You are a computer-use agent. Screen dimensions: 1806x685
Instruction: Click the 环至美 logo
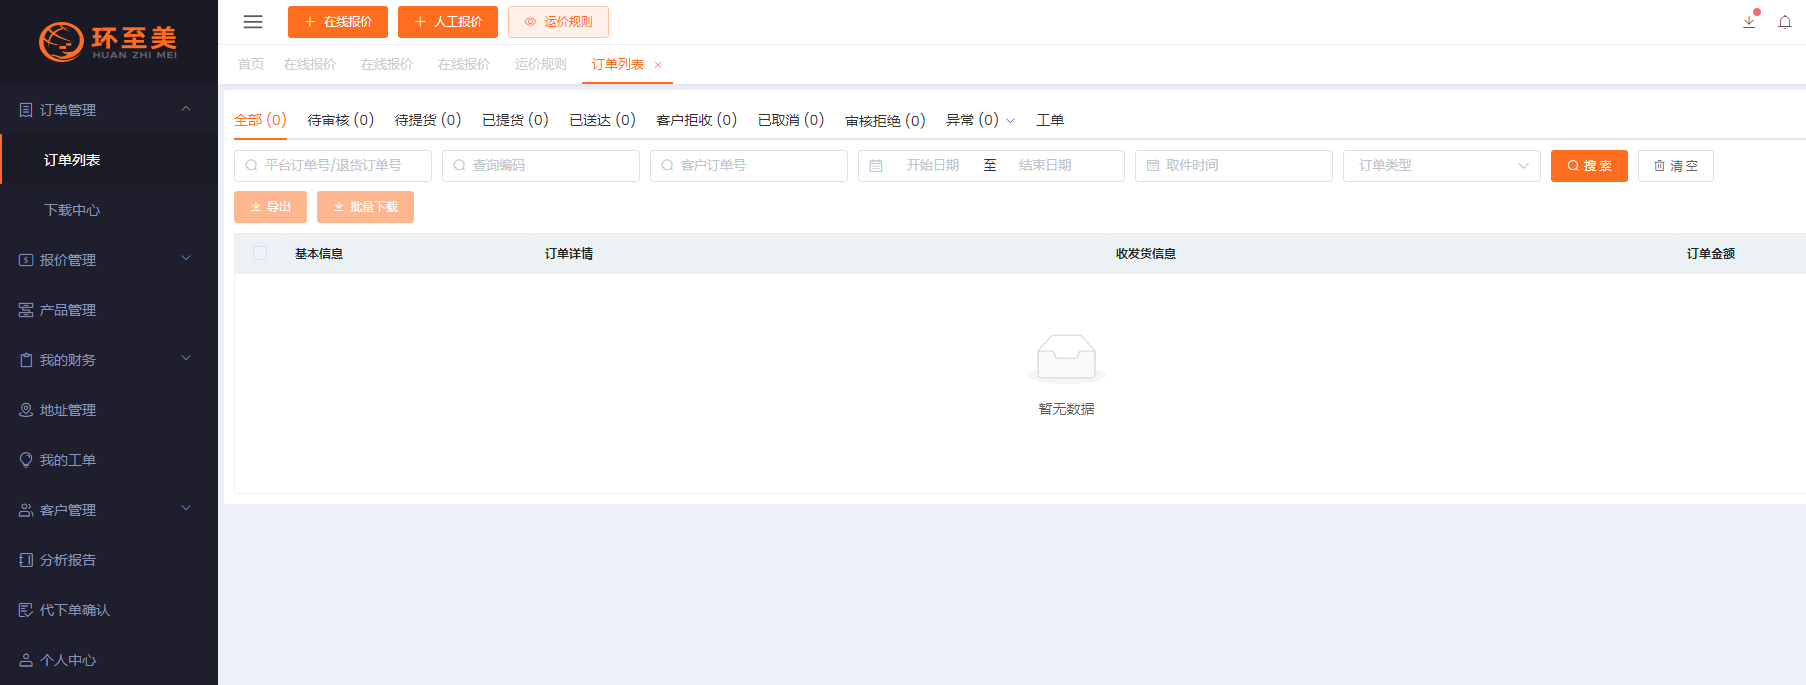[x=108, y=41]
